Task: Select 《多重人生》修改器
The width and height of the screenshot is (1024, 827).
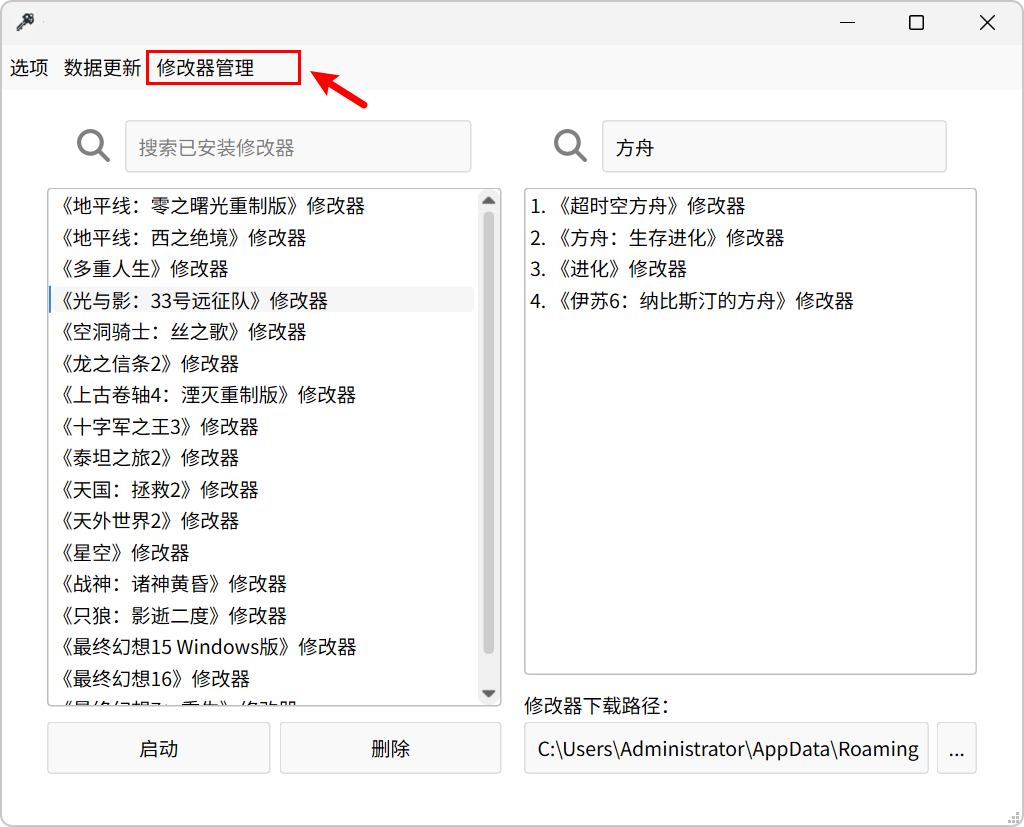Action: click(x=262, y=269)
